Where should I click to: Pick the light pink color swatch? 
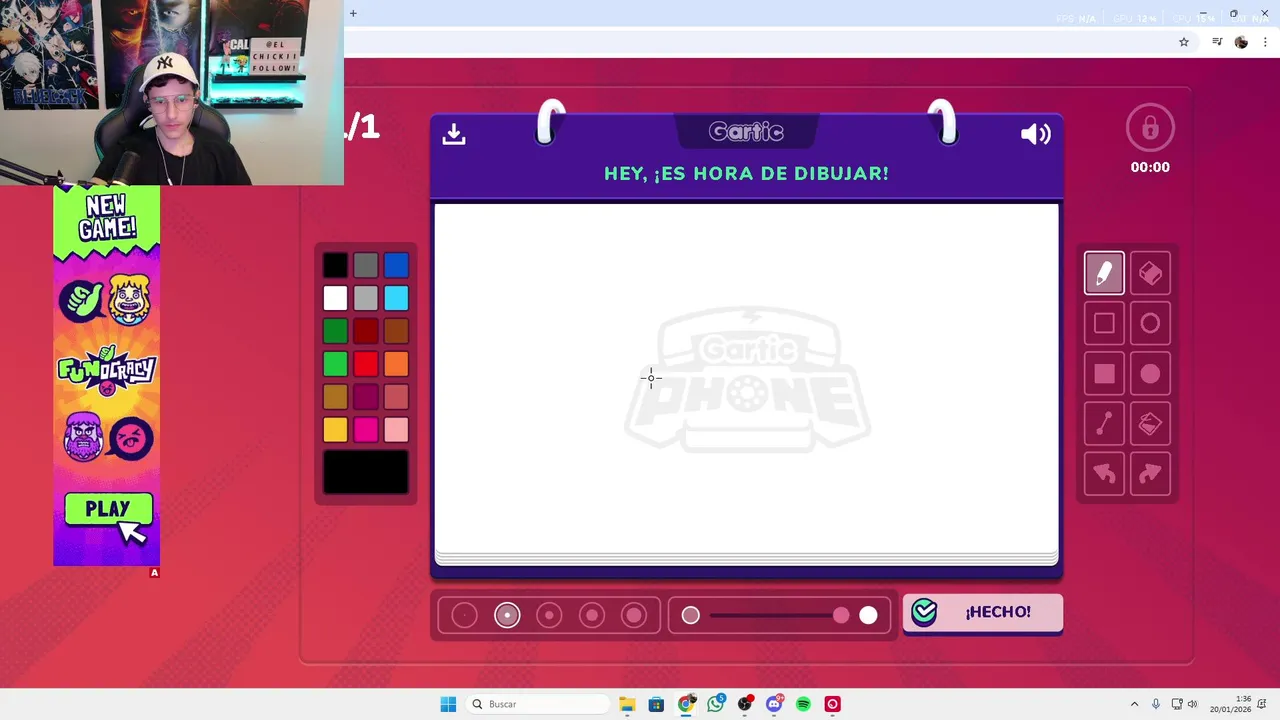tap(396, 430)
